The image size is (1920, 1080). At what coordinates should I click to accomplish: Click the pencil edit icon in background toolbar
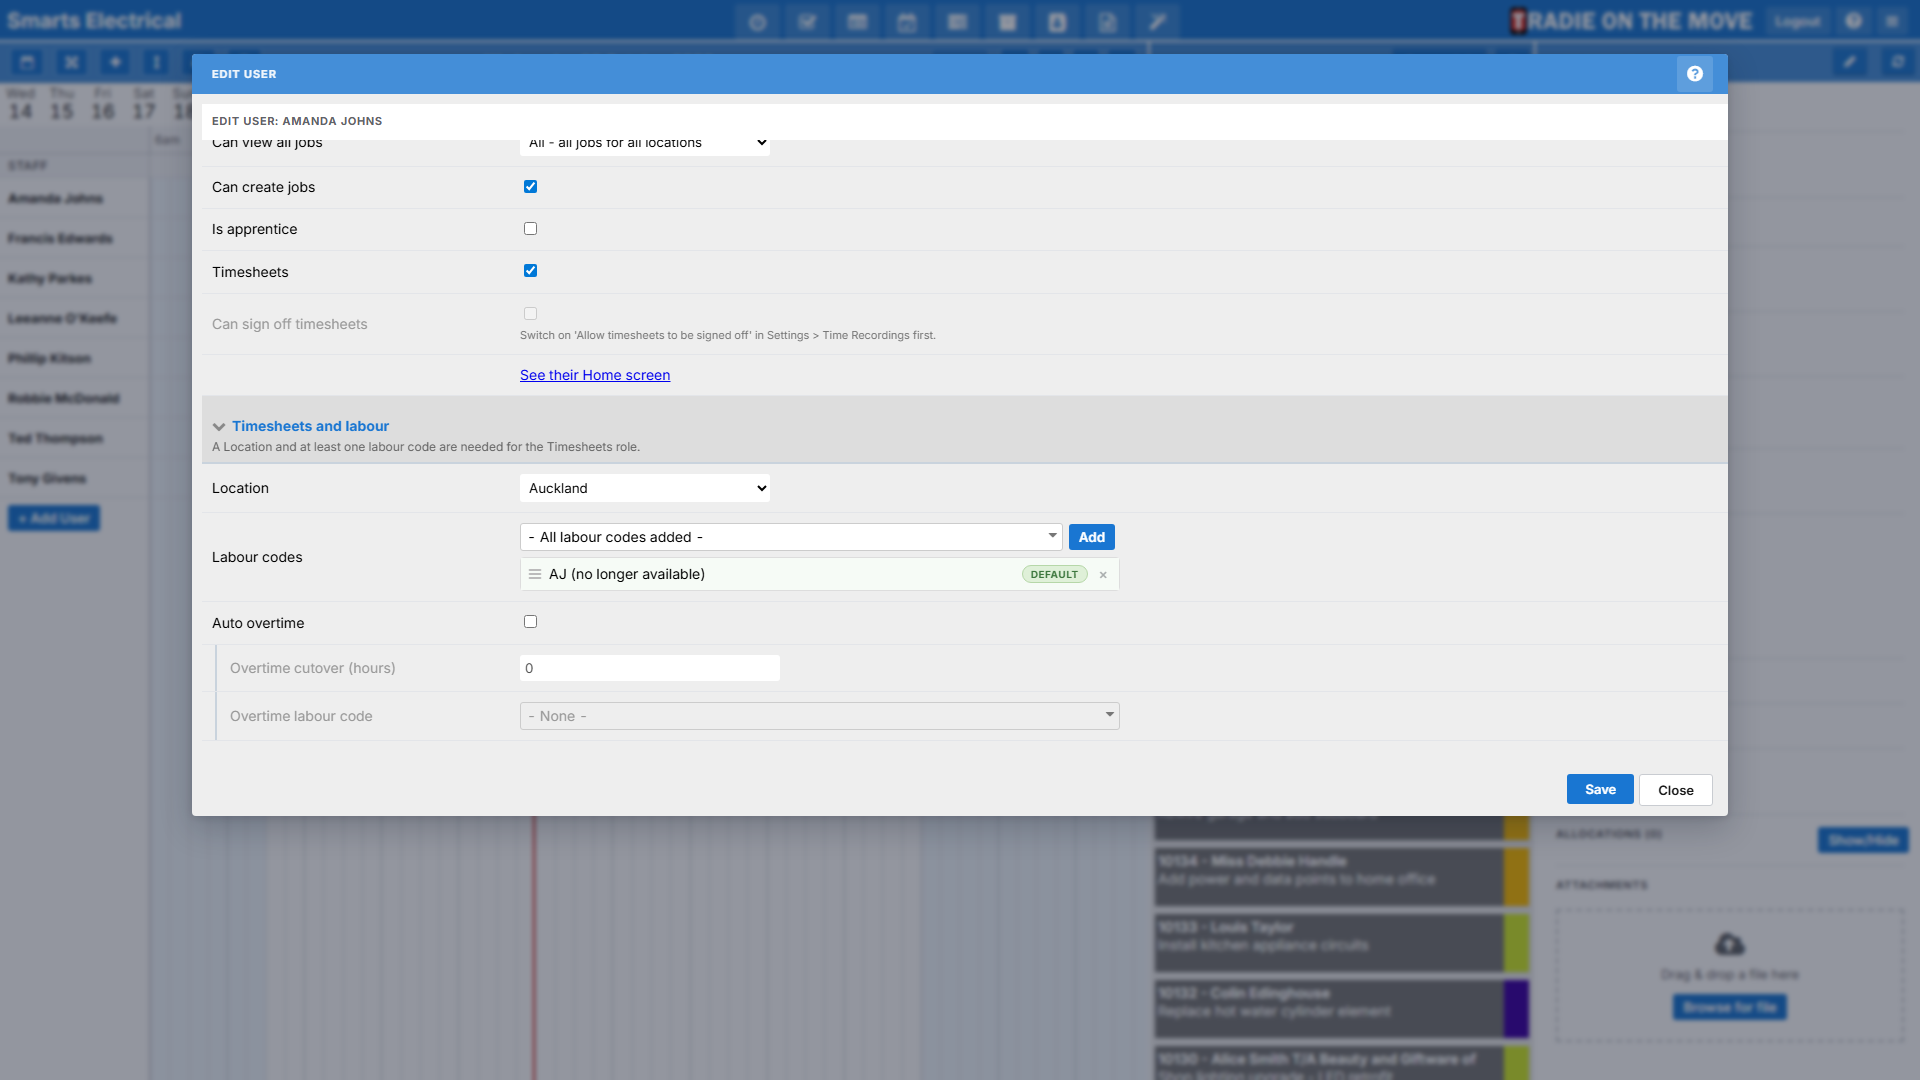[1850, 62]
